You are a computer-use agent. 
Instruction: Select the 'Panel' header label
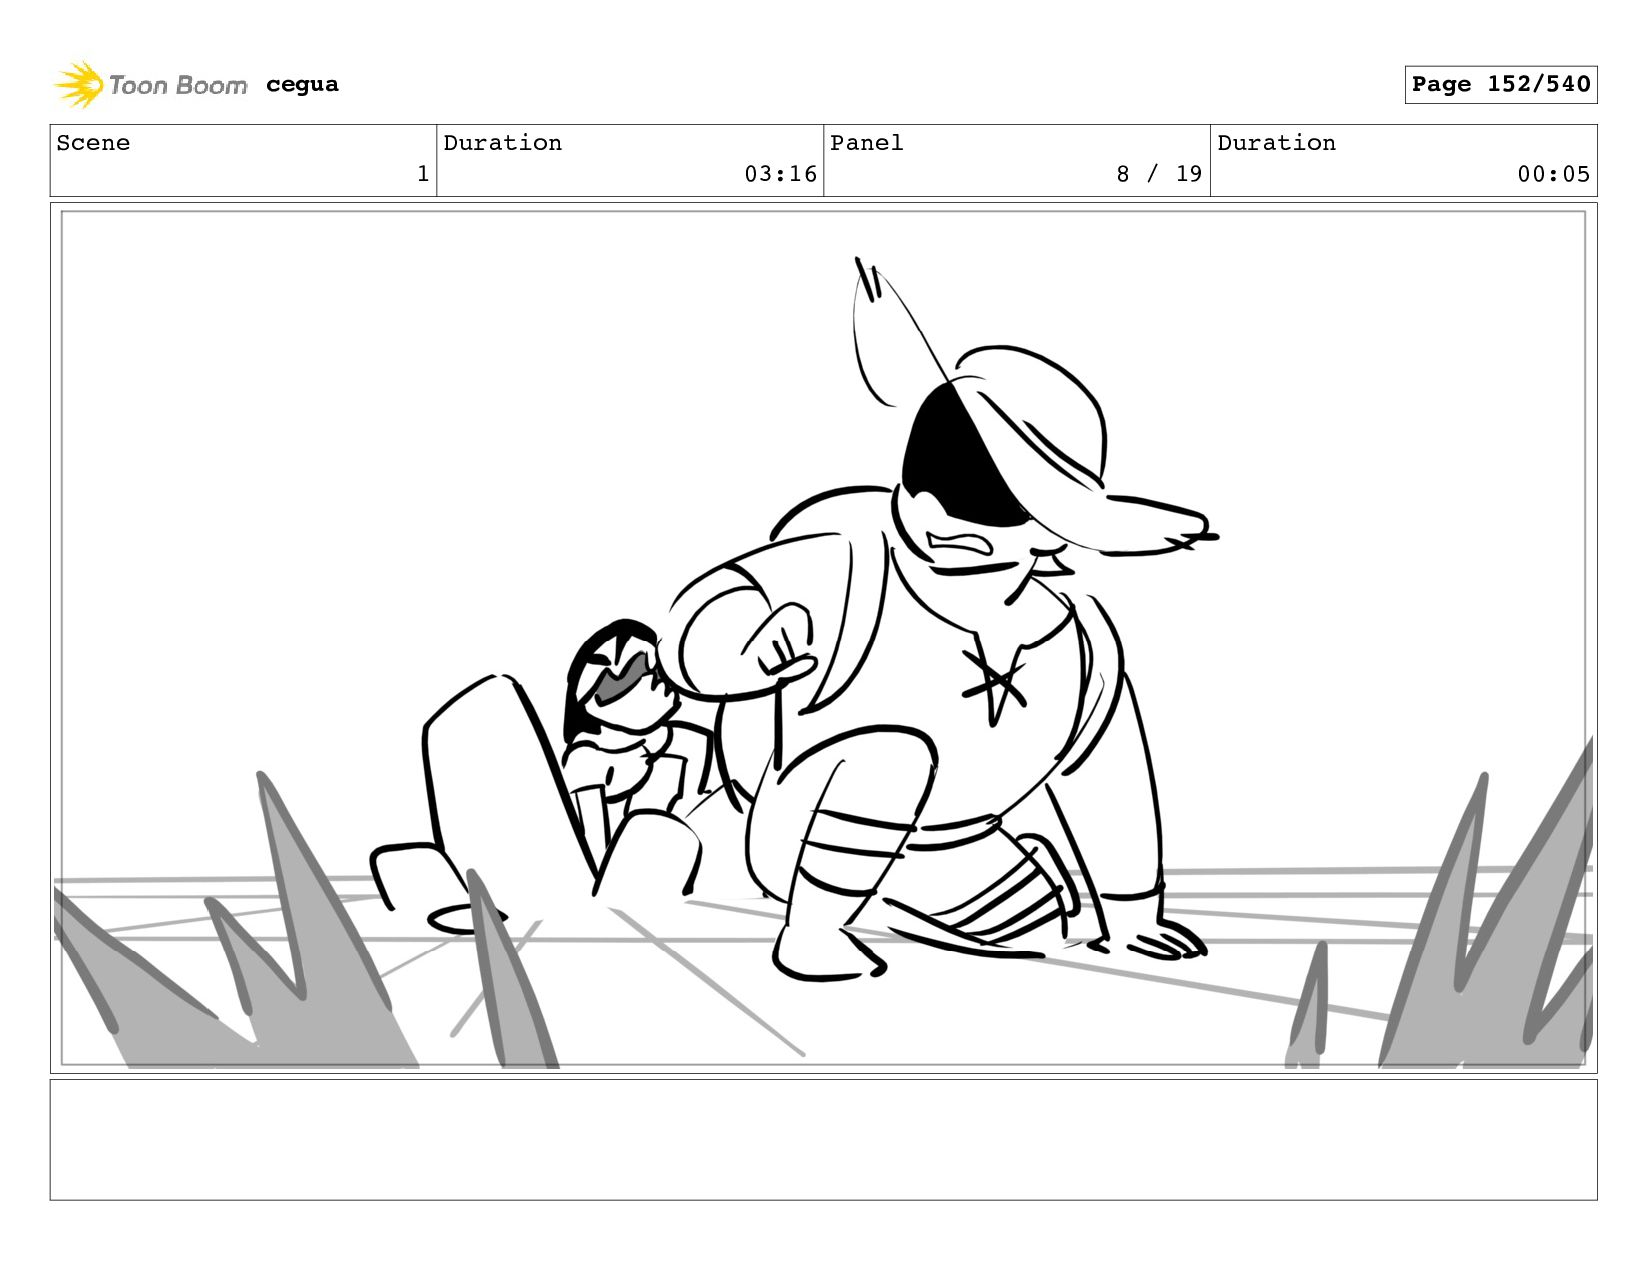click(x=866, y=143)
